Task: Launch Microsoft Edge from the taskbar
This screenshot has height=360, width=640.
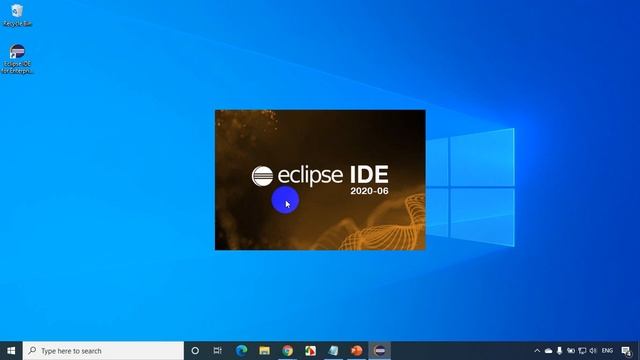Action: 242,351
